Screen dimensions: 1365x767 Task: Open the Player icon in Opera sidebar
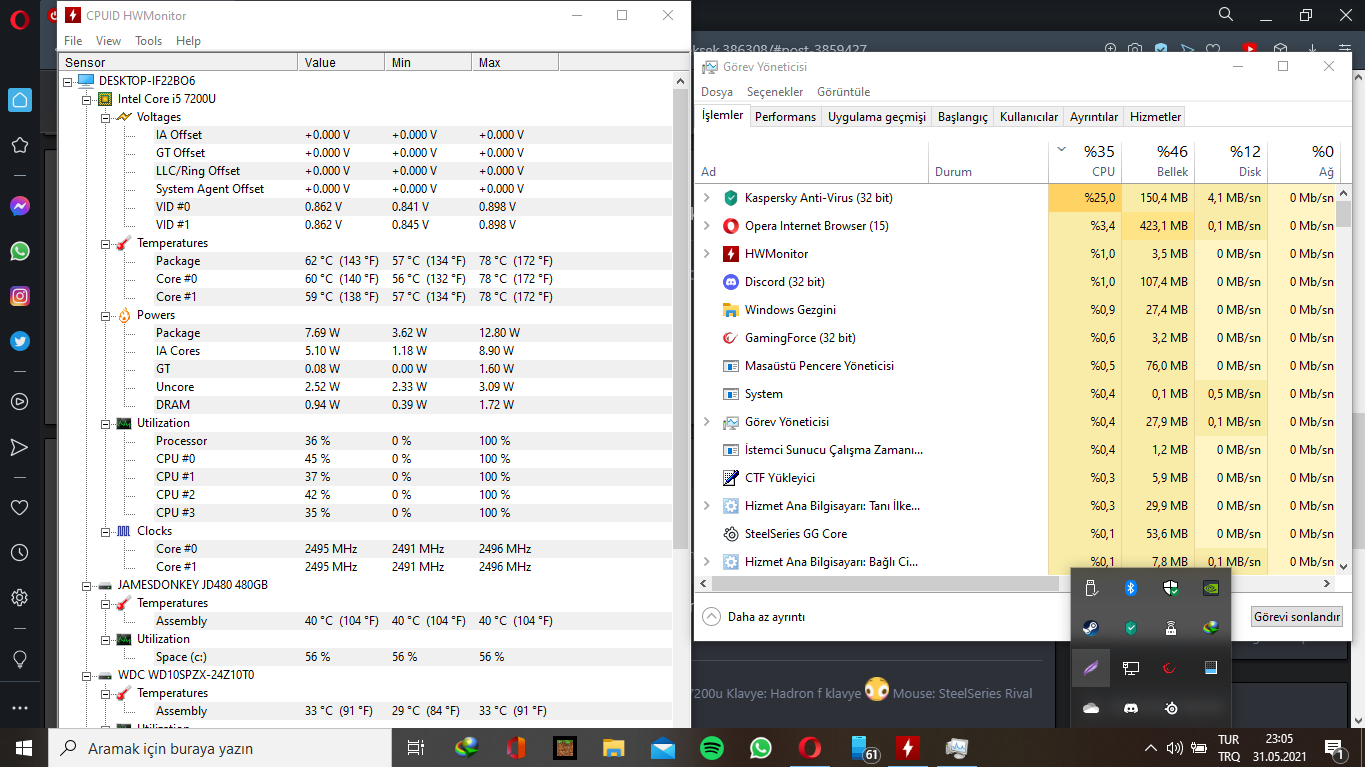click(x=19, y=401)
